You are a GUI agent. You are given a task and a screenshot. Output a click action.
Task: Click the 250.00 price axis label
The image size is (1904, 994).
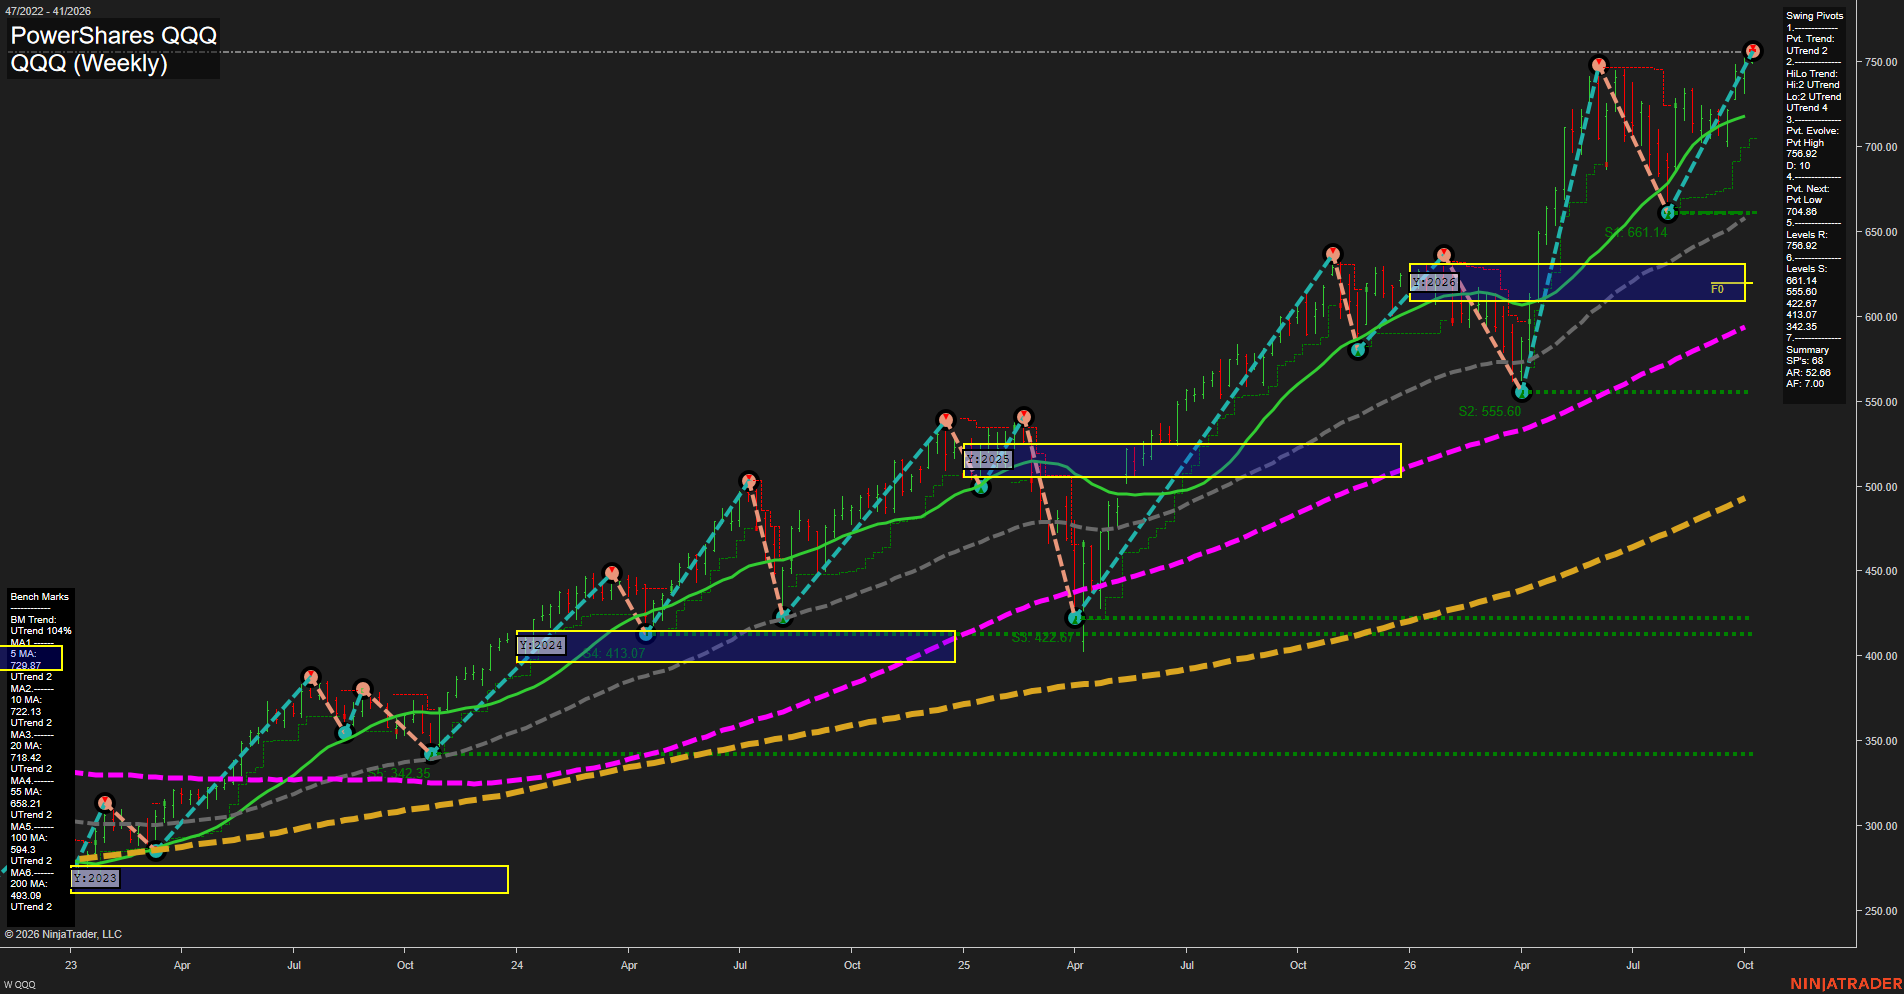coord(1880,911)
